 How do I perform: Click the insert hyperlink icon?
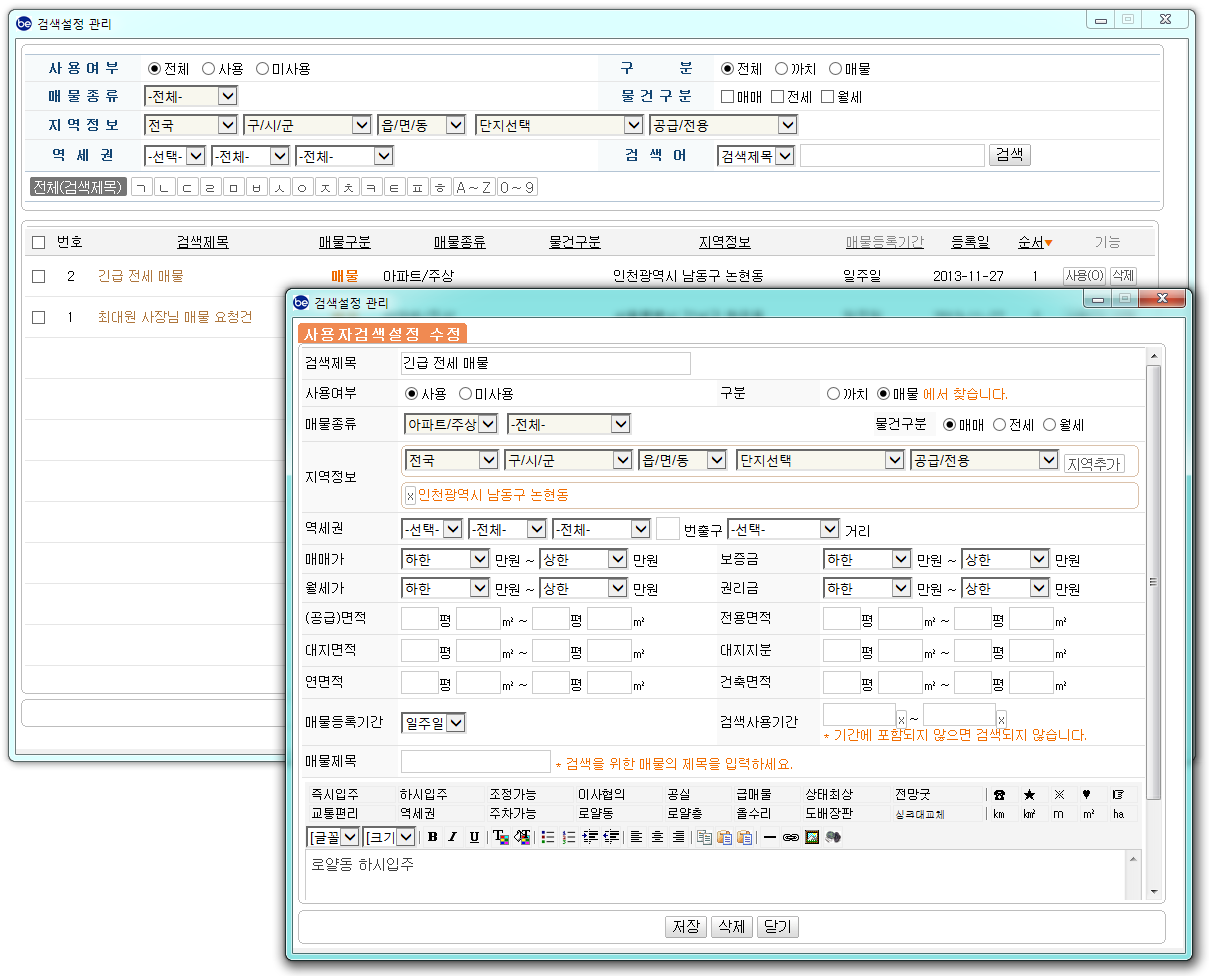point(791,837)
